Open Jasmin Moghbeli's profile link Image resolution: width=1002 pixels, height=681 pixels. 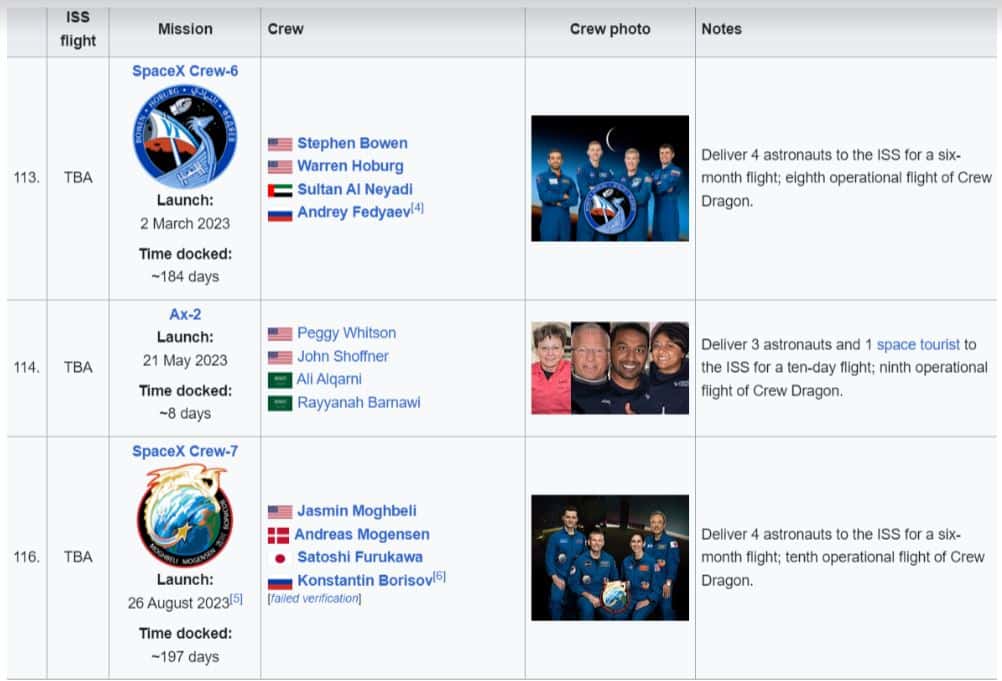point(355,510)
